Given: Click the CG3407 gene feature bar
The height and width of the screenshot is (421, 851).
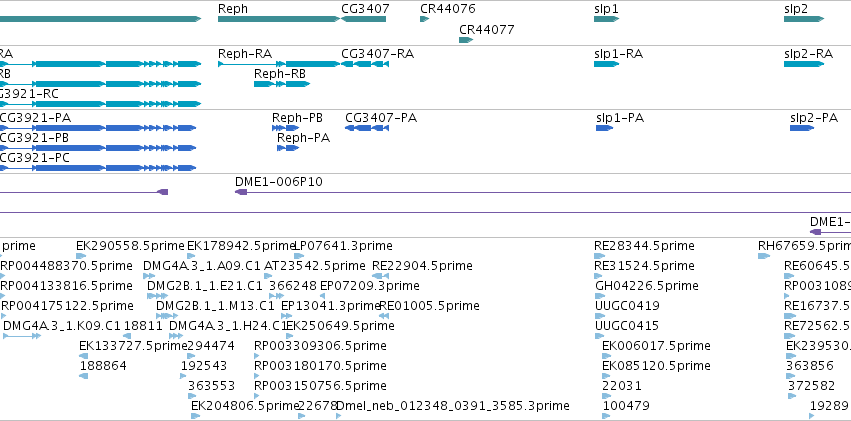Looking at the screenshot, I should [364, 19].
